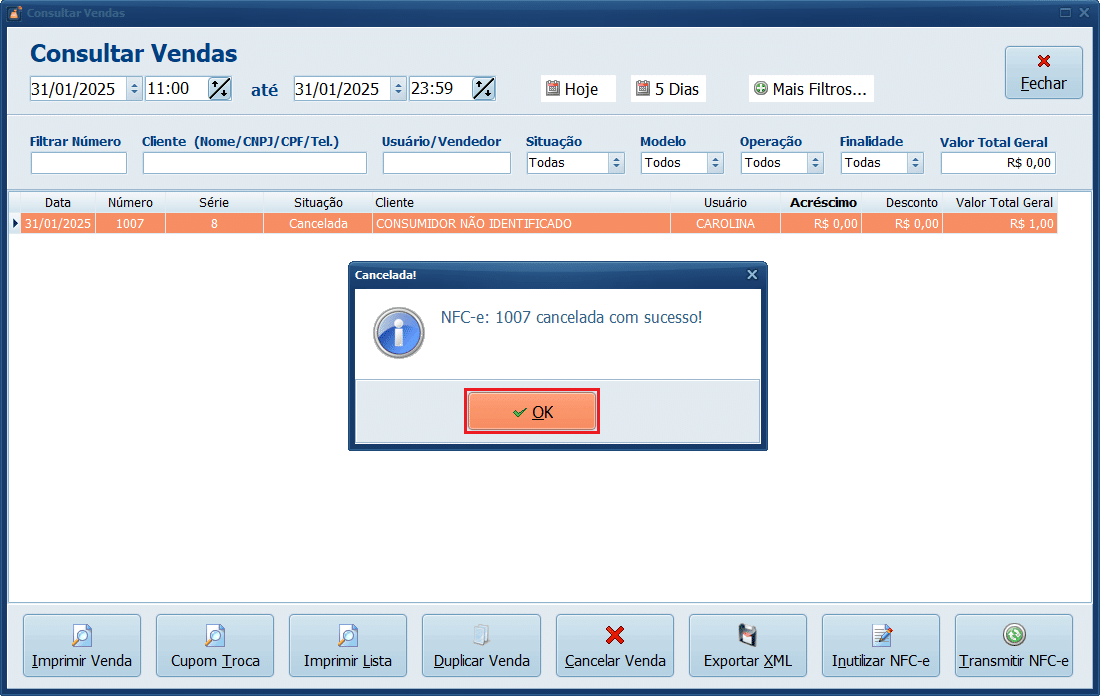This screenshot has height=696, width=1100.
Task: Click the end date spinner arrows
Action: (x=398, y=88)
